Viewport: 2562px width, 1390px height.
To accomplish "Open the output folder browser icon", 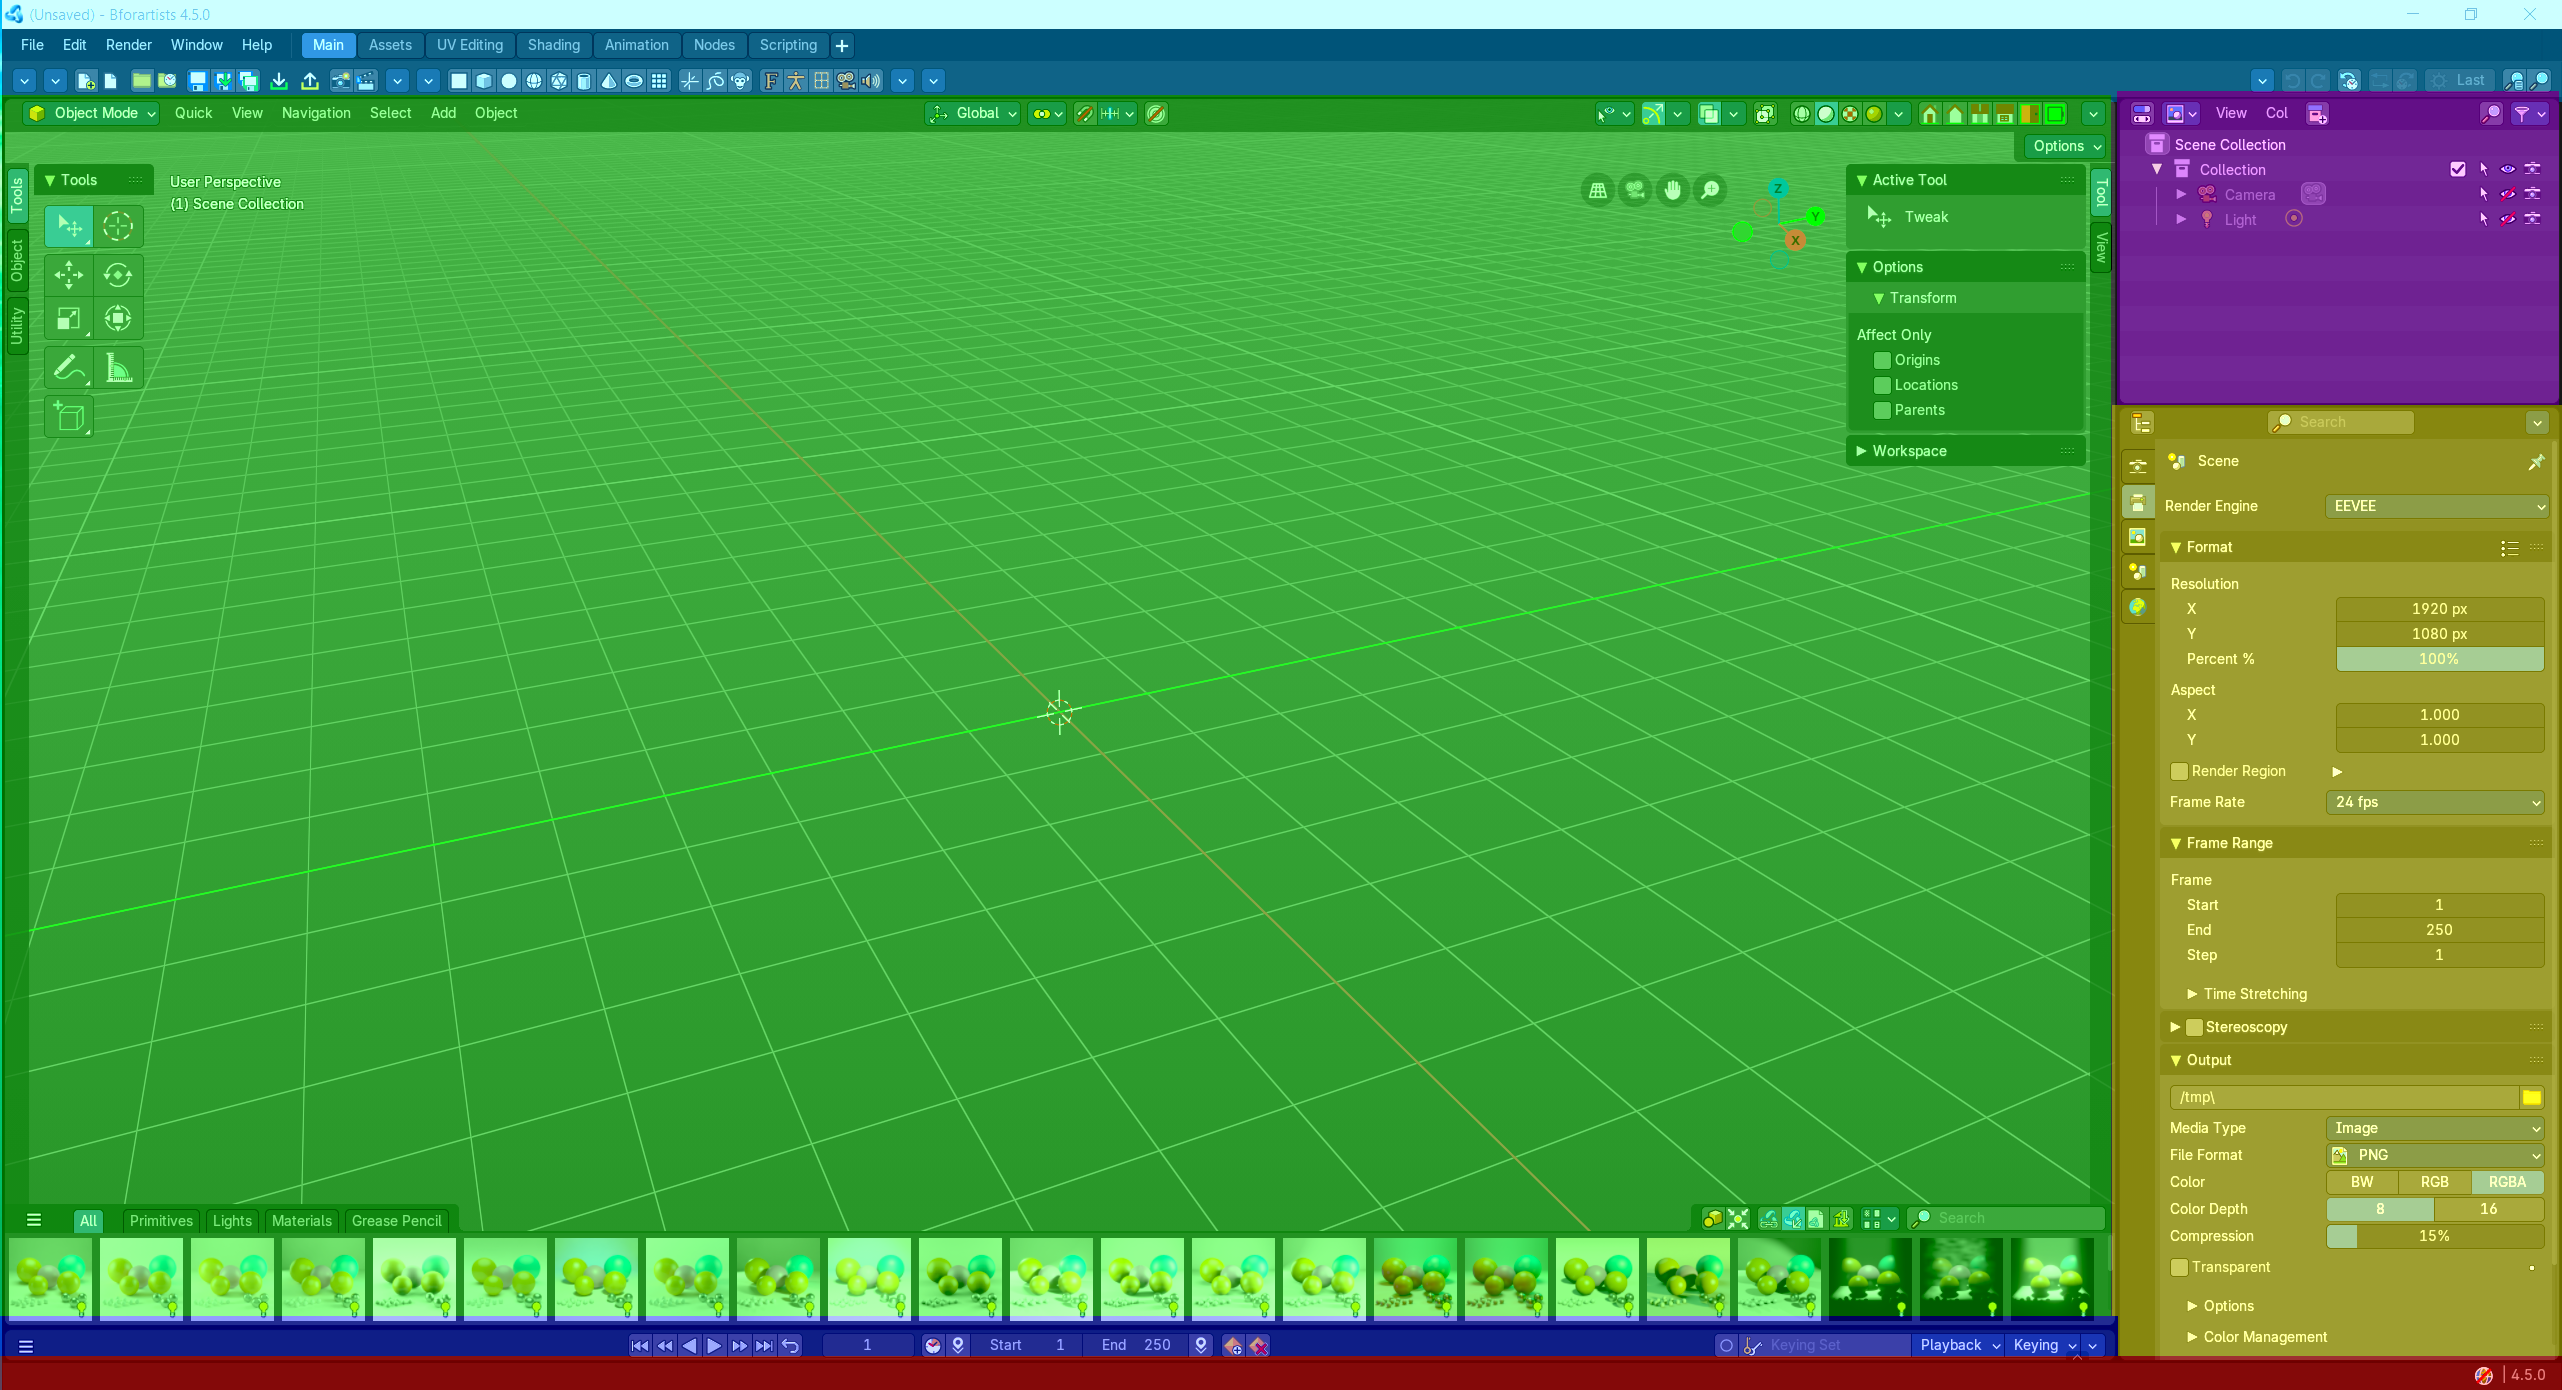I will click(2532, 1098).
